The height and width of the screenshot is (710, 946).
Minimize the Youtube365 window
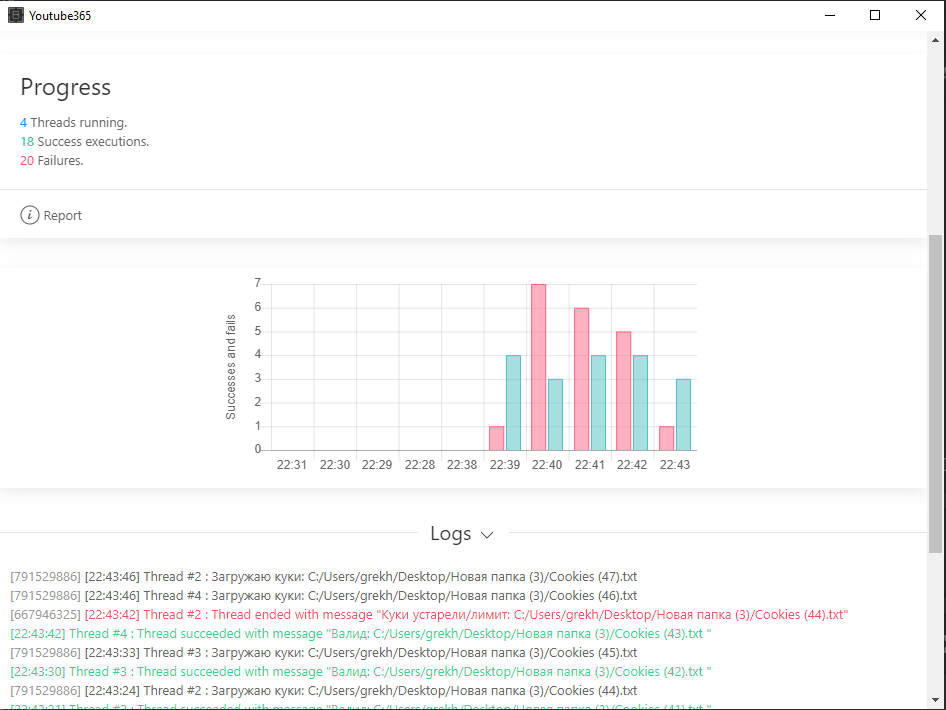coord(829,15)
